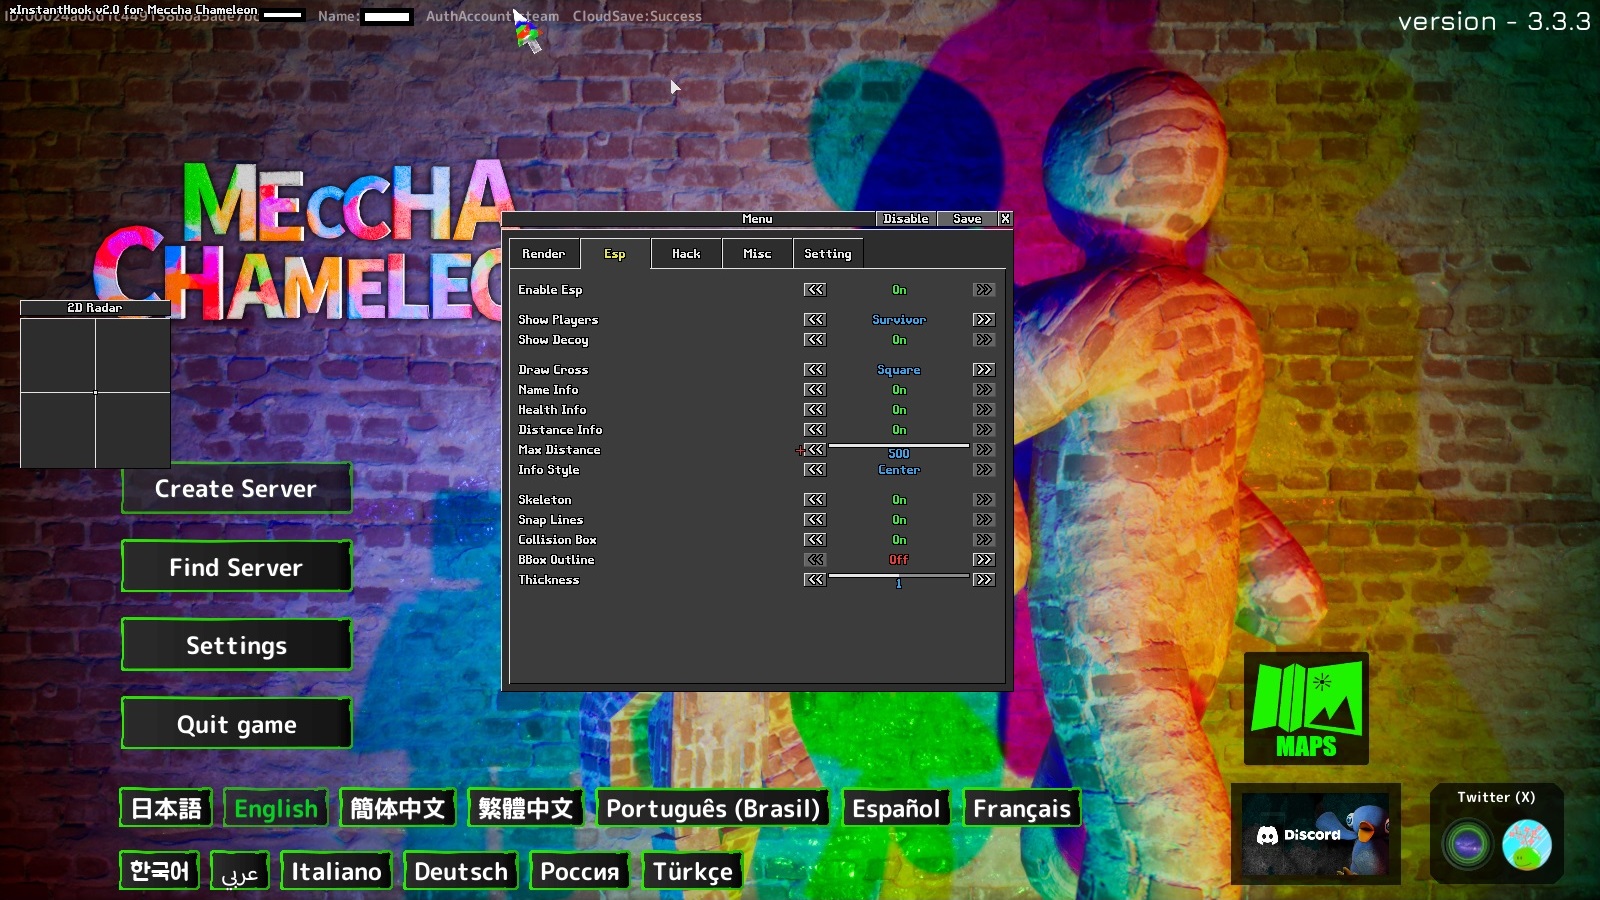
Task: Select Français language
Action: point(1022,808)
